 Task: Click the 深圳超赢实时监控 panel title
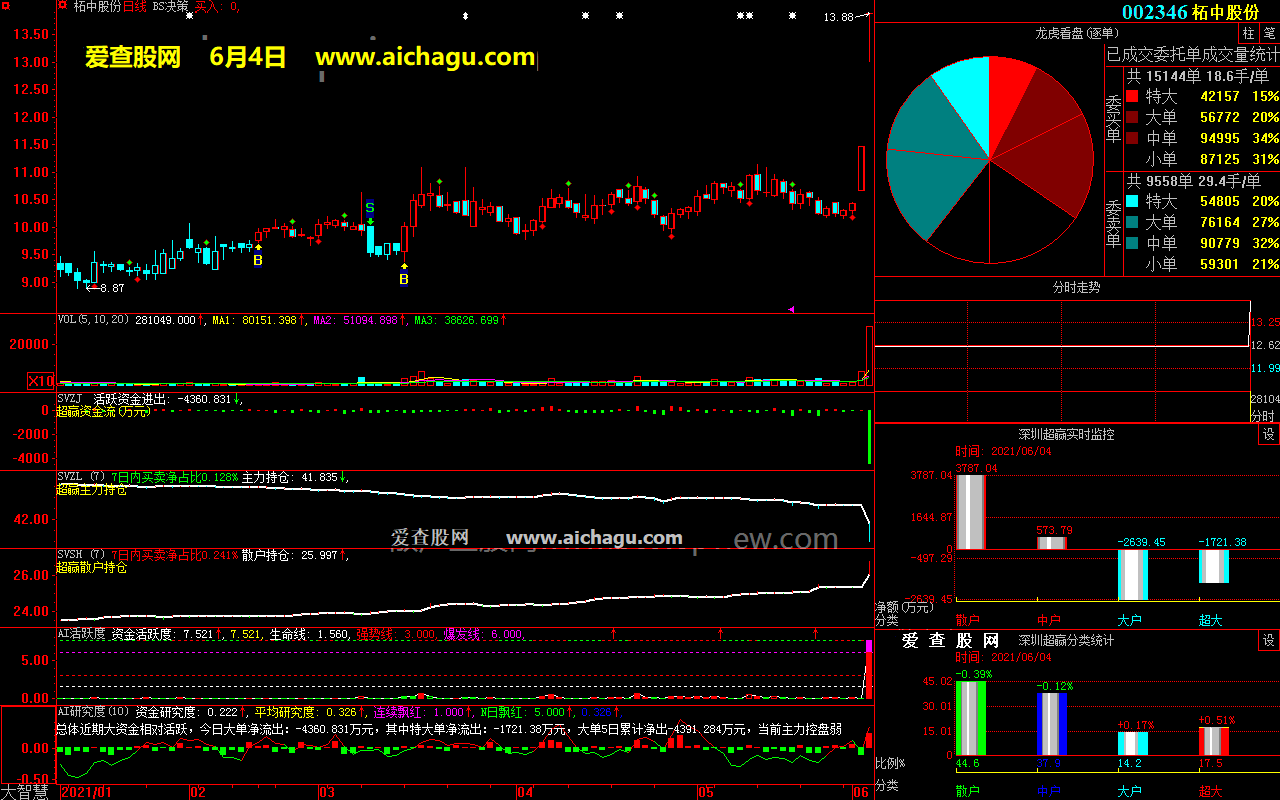coord(1066,435)
